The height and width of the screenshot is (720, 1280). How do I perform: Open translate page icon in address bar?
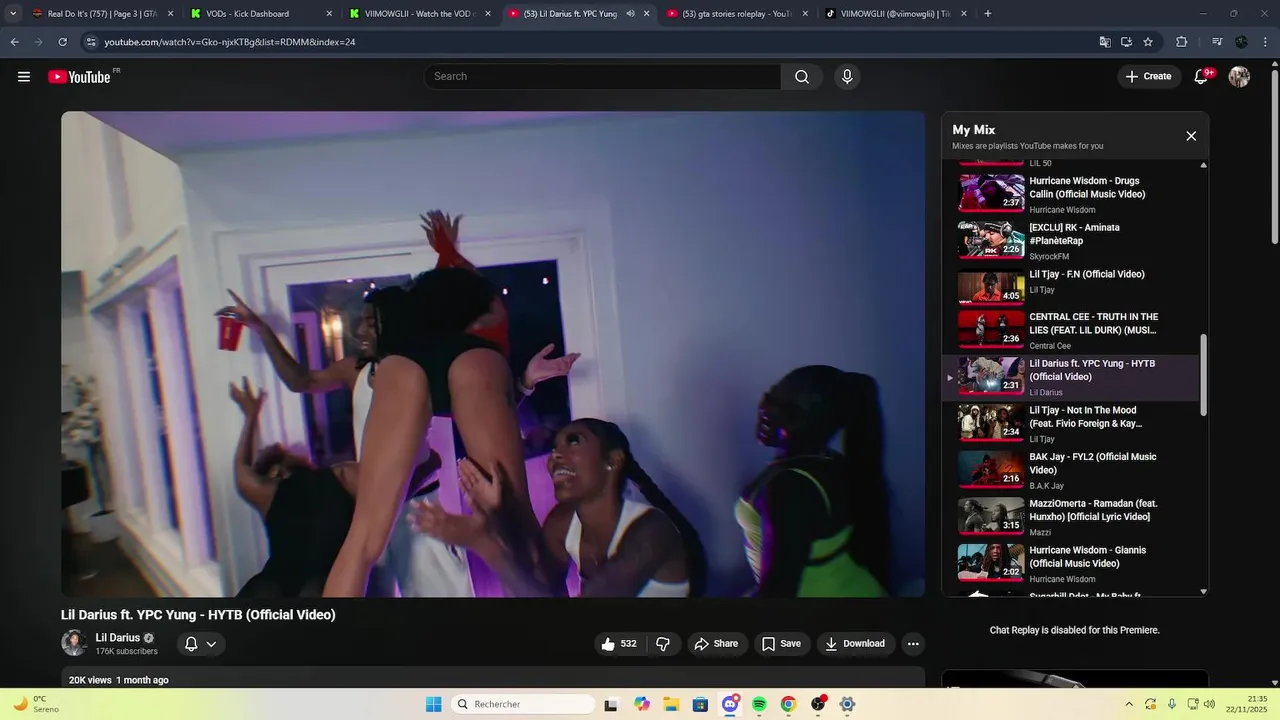coord(1105,42)
